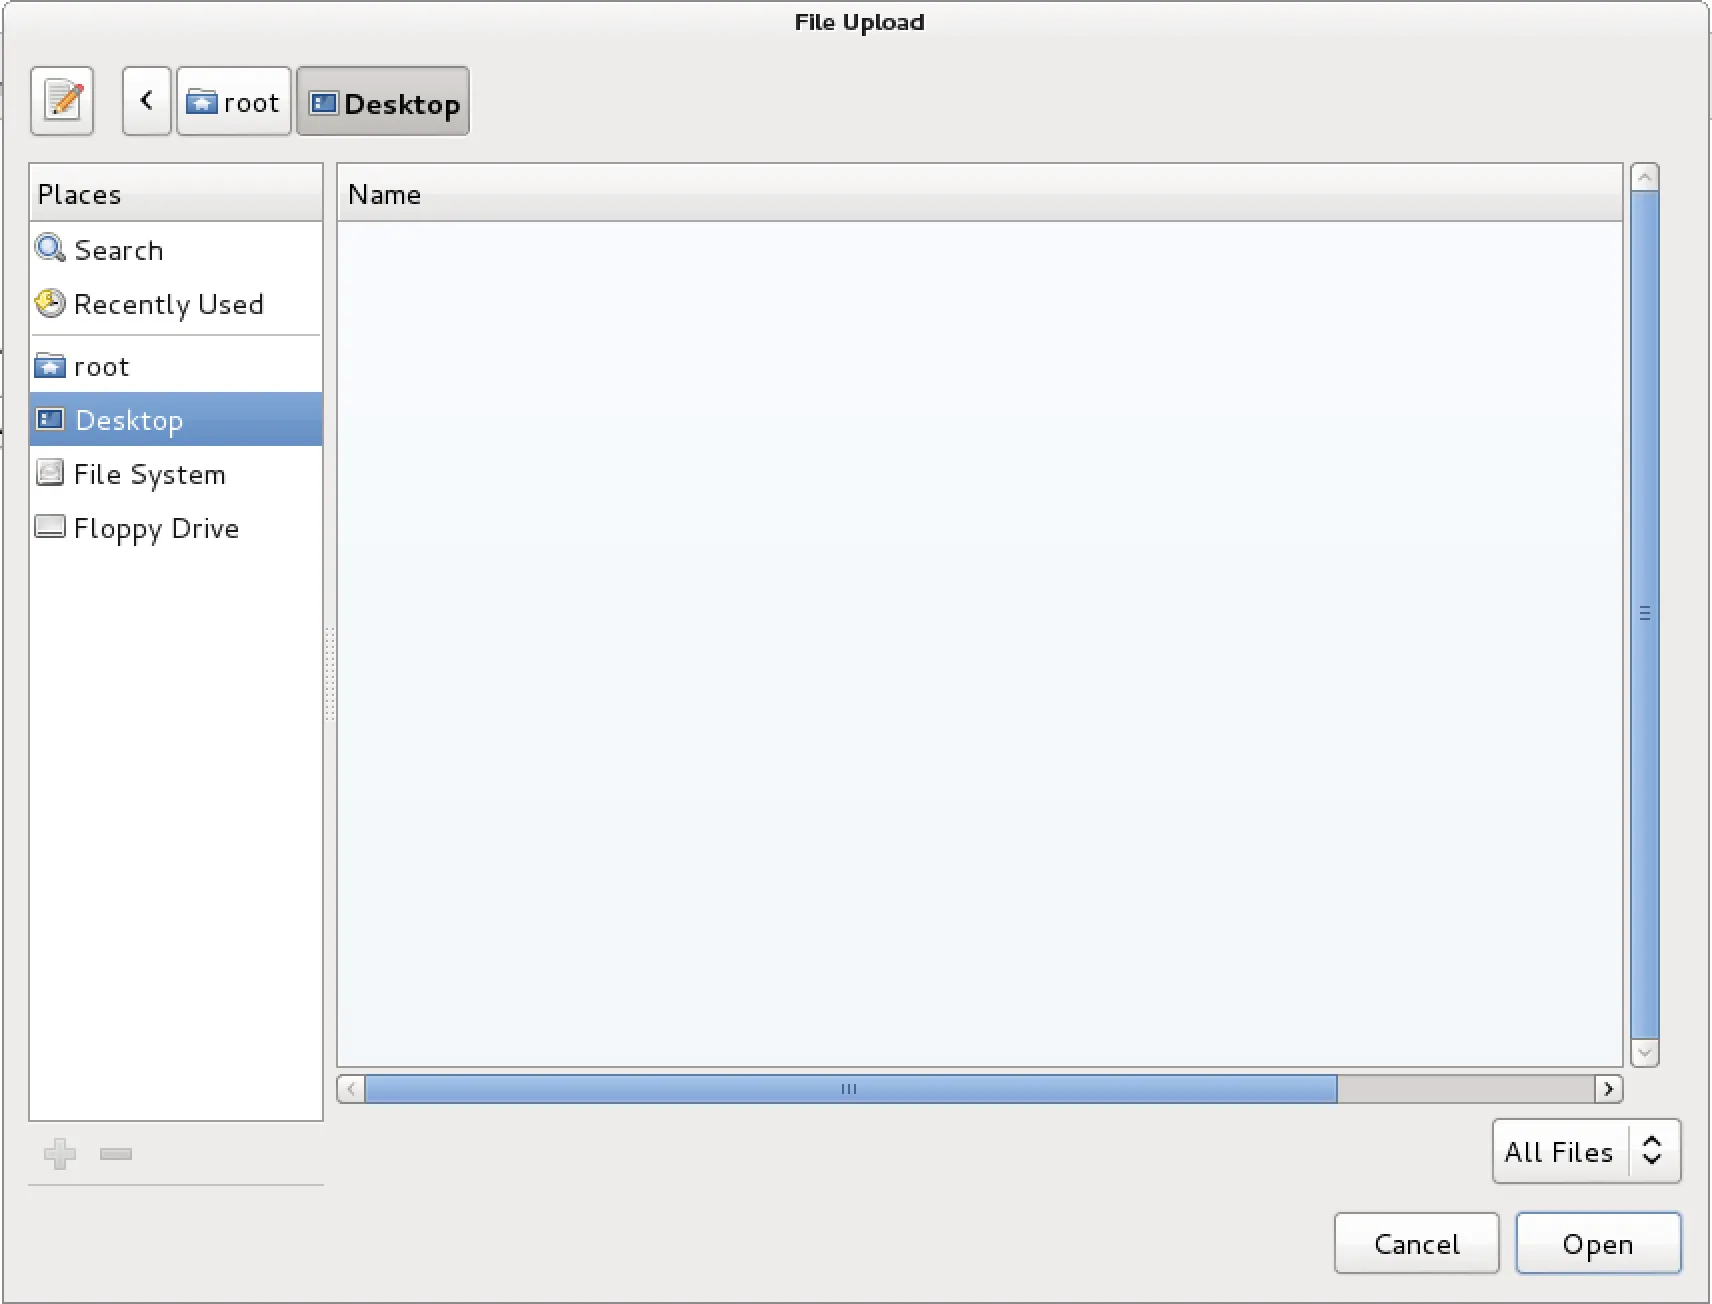Go to root folder in path bar

234,102
